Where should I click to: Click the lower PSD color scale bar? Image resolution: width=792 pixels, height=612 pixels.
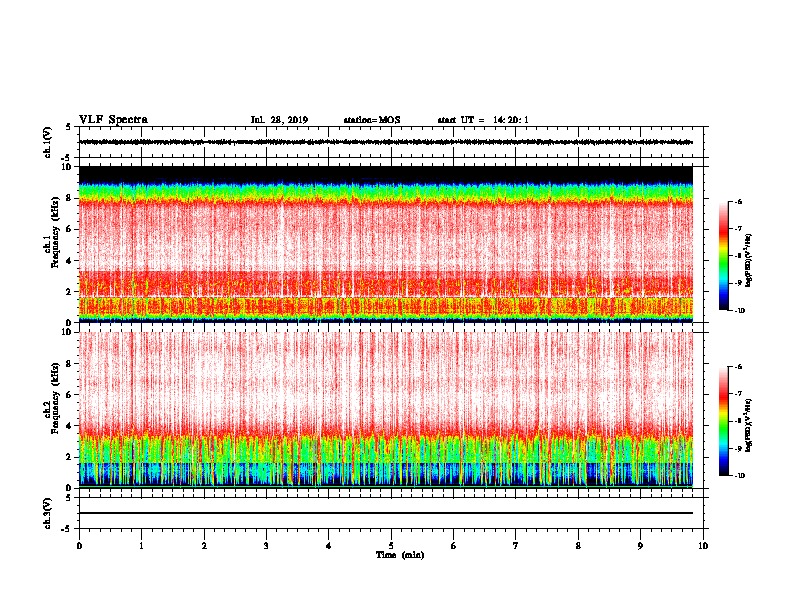[723, 421]
